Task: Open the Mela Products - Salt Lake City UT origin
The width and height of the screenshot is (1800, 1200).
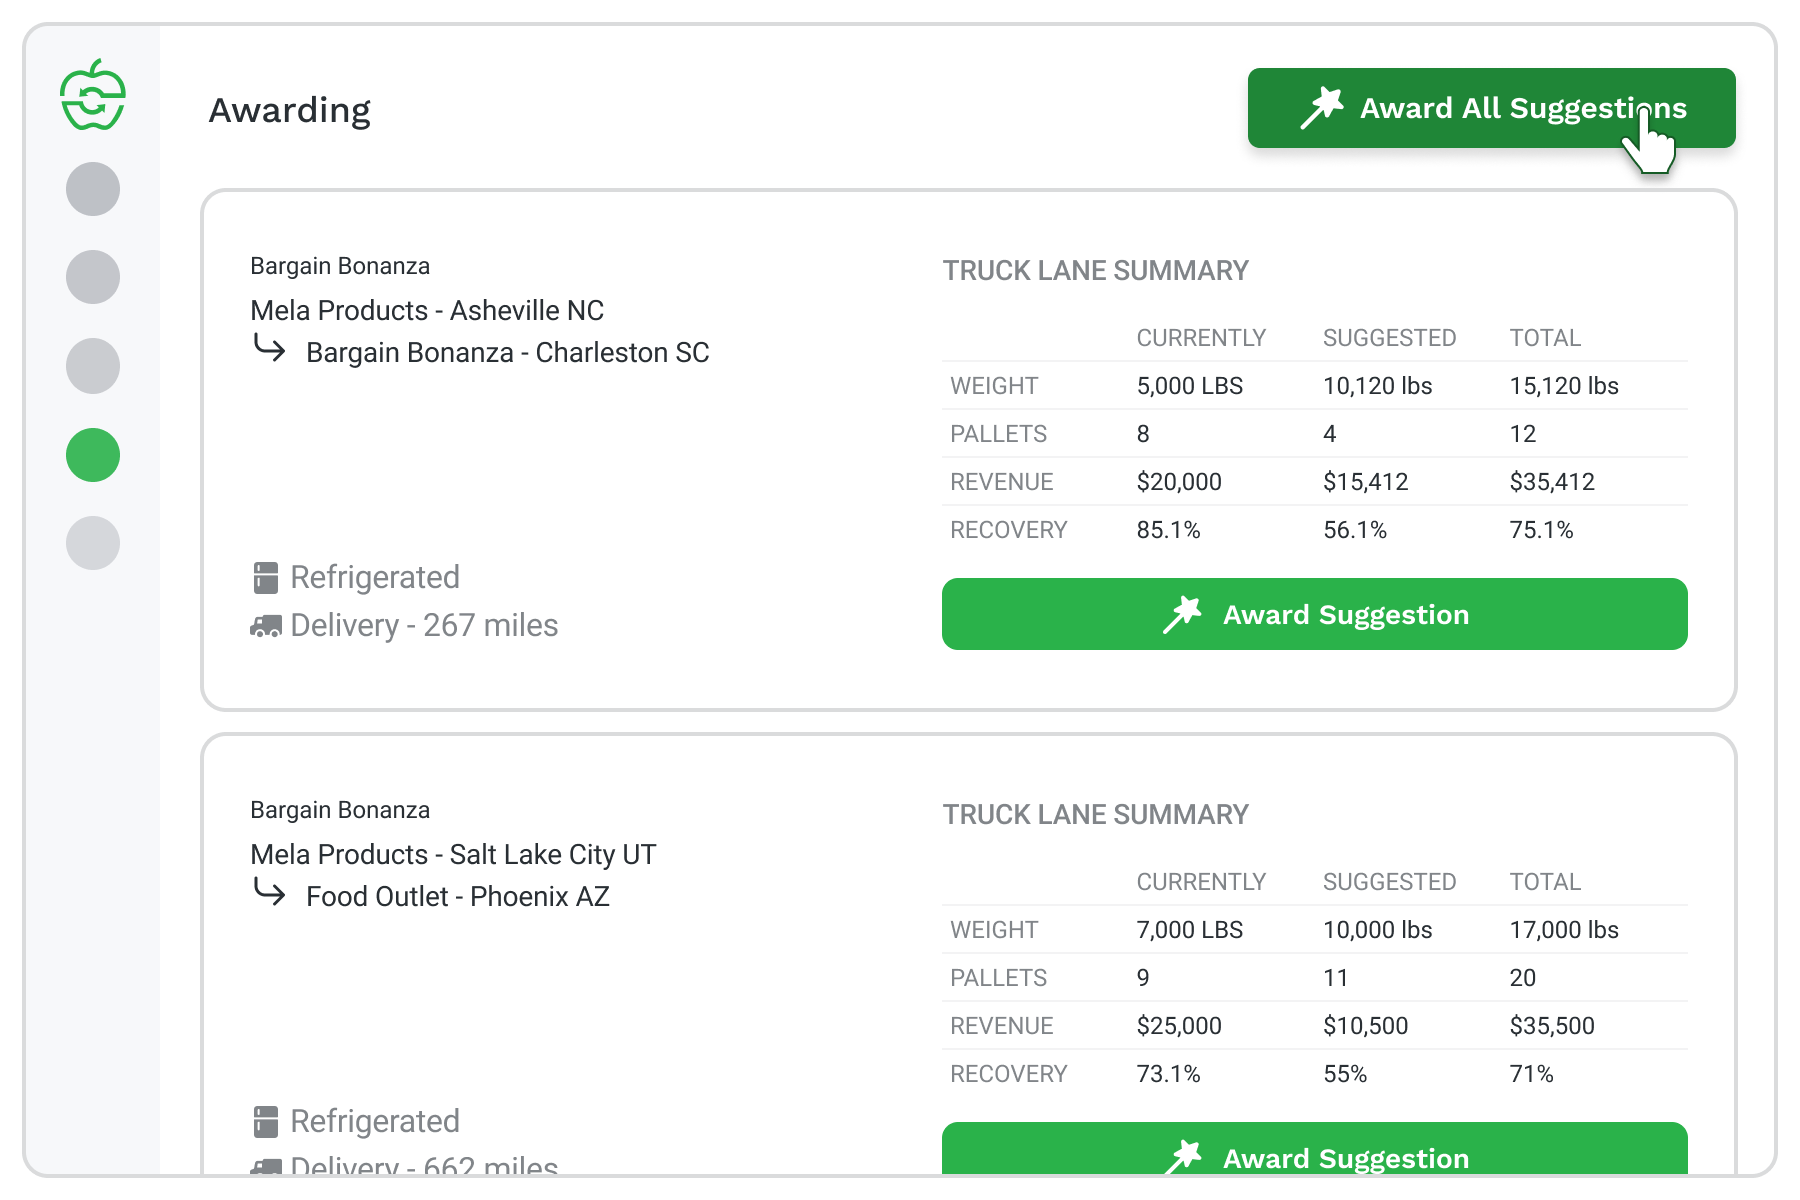Action: [453, 855]
